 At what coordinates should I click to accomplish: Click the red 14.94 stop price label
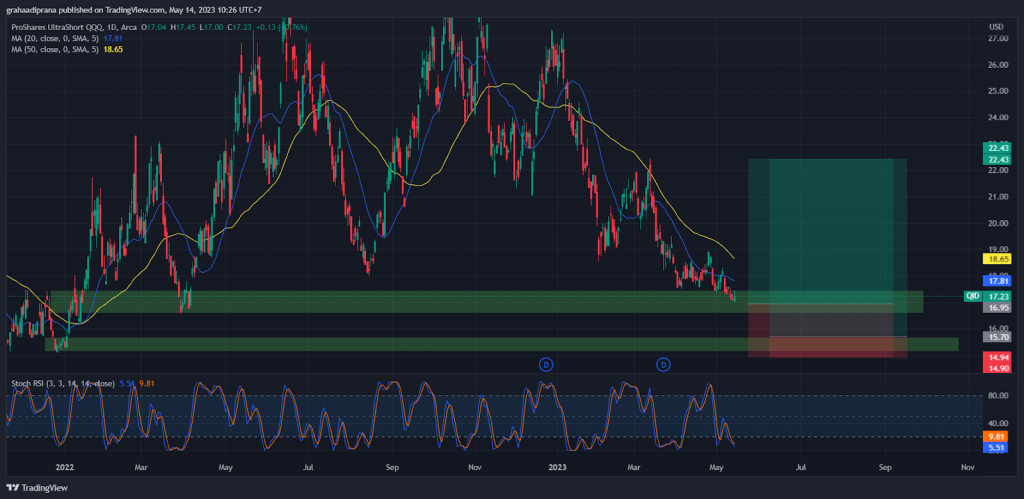click(x=997, y=357)
